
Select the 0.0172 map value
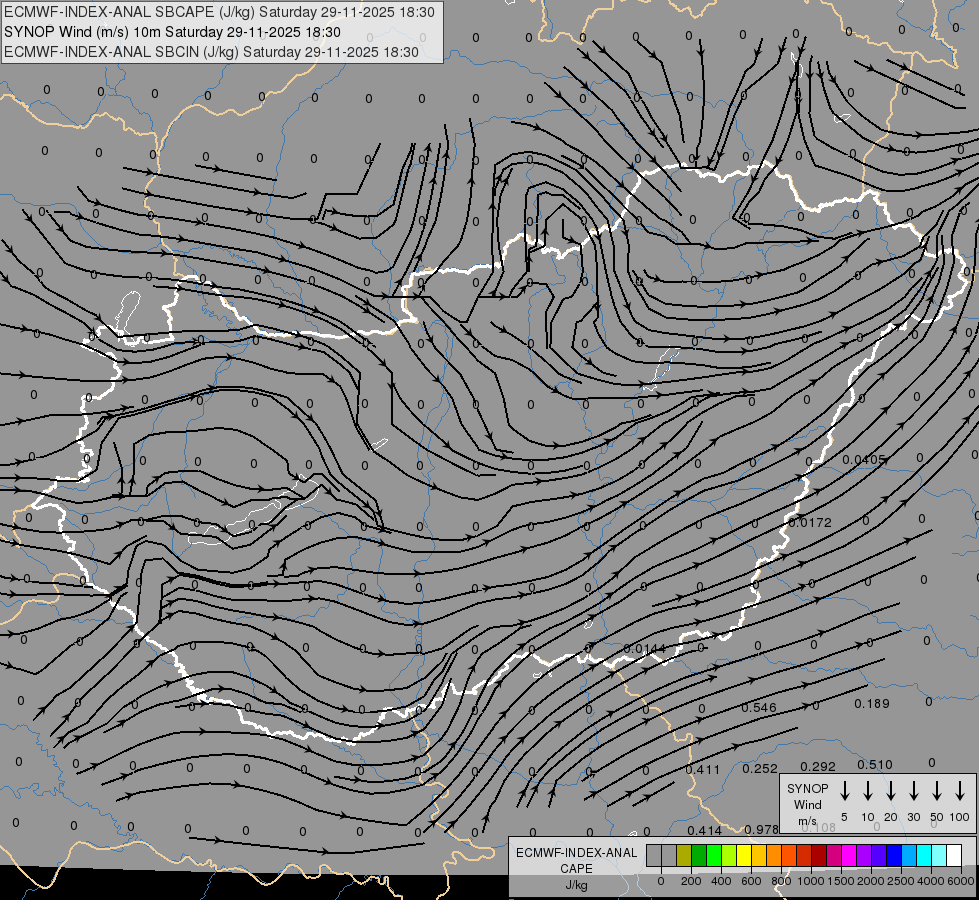810,522
